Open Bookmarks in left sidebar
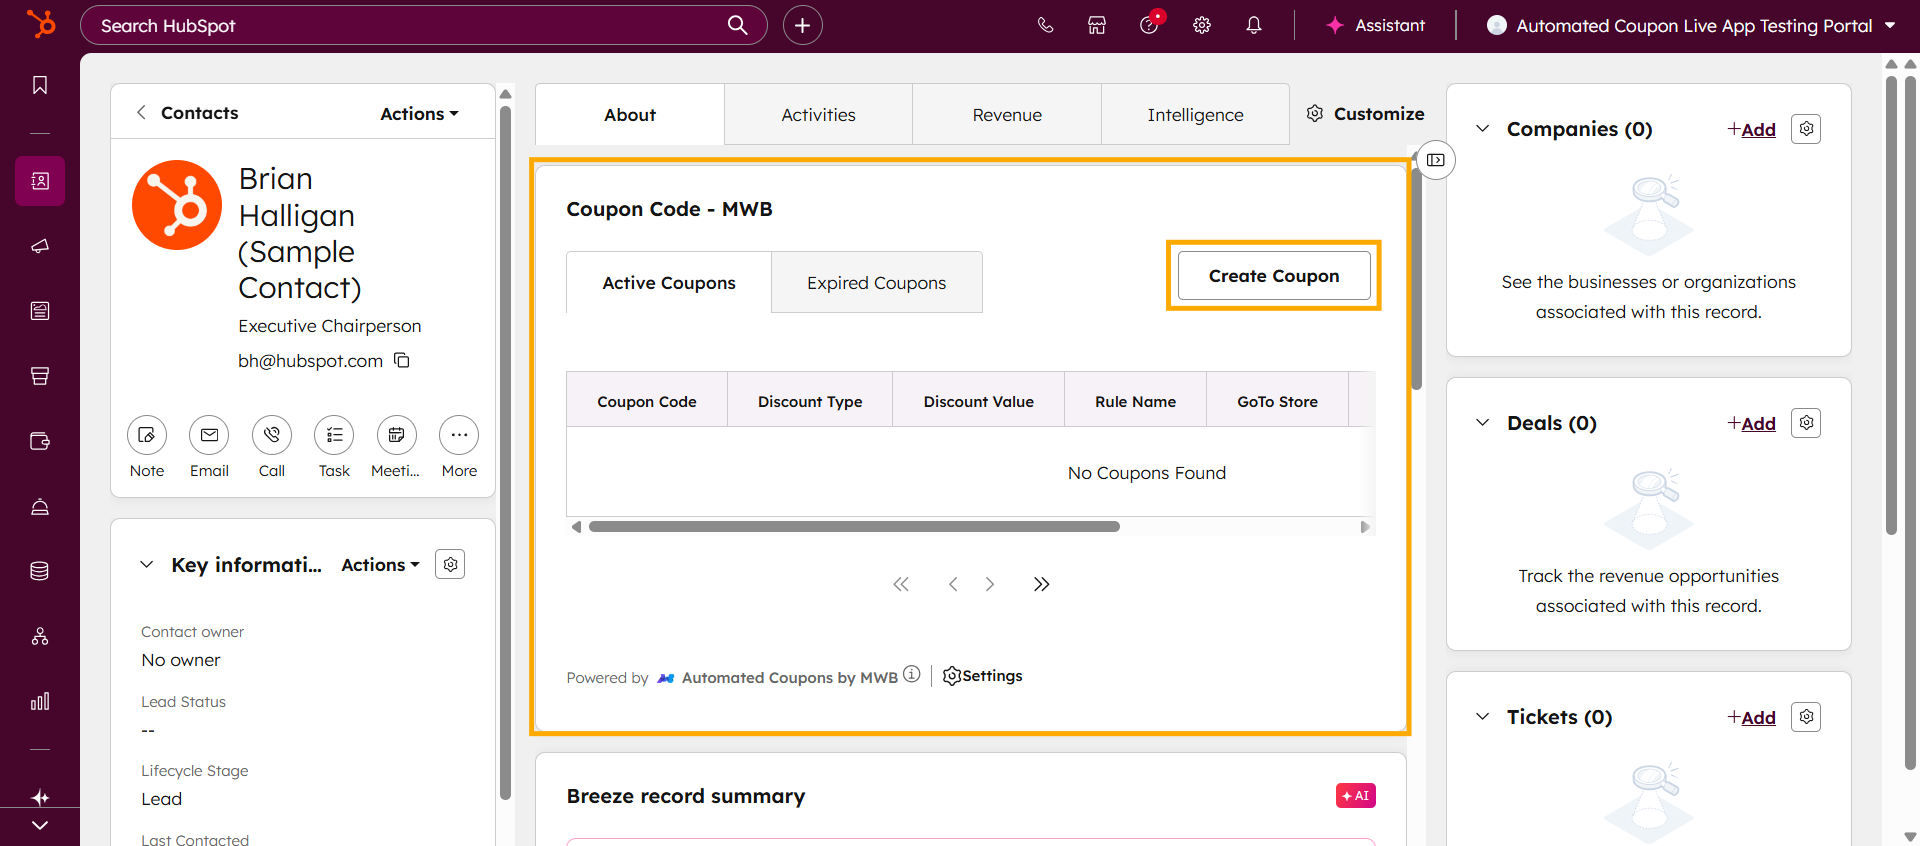 click(40, 85)
